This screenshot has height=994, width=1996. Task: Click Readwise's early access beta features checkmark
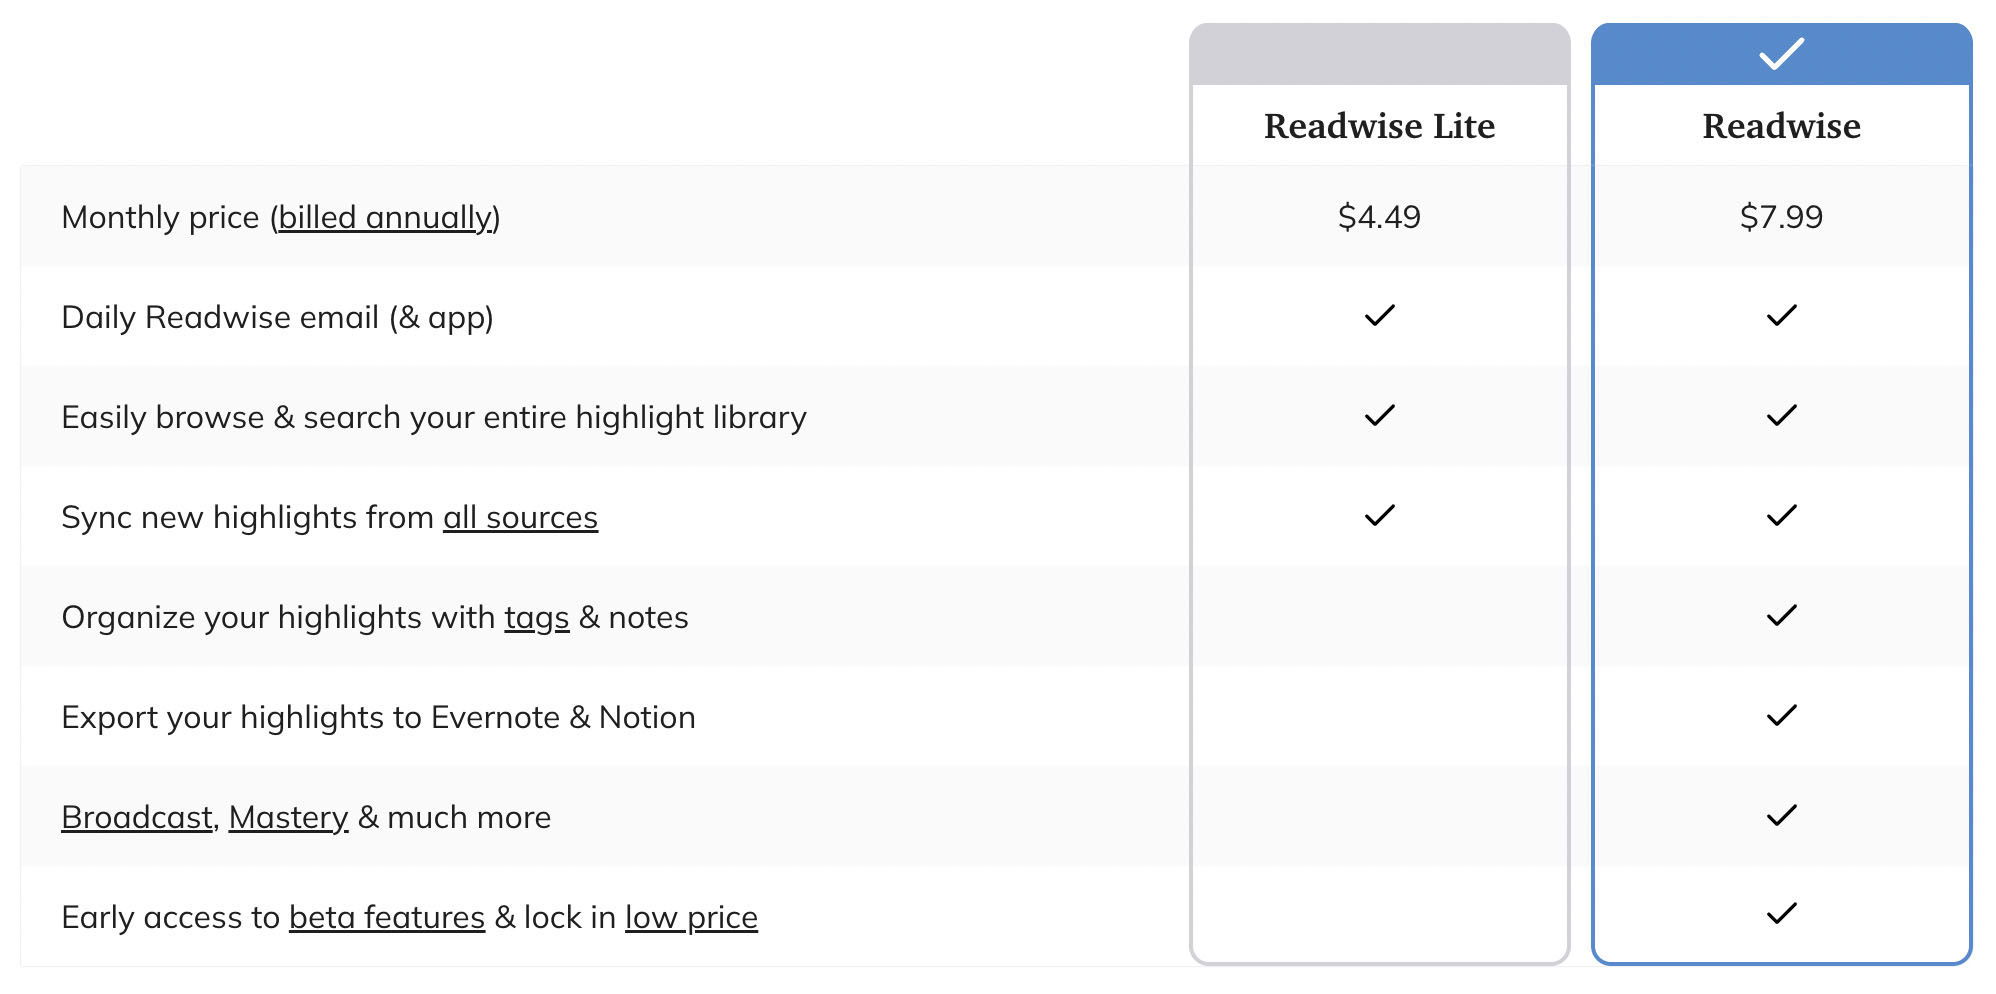click(x=1781, y=914)
